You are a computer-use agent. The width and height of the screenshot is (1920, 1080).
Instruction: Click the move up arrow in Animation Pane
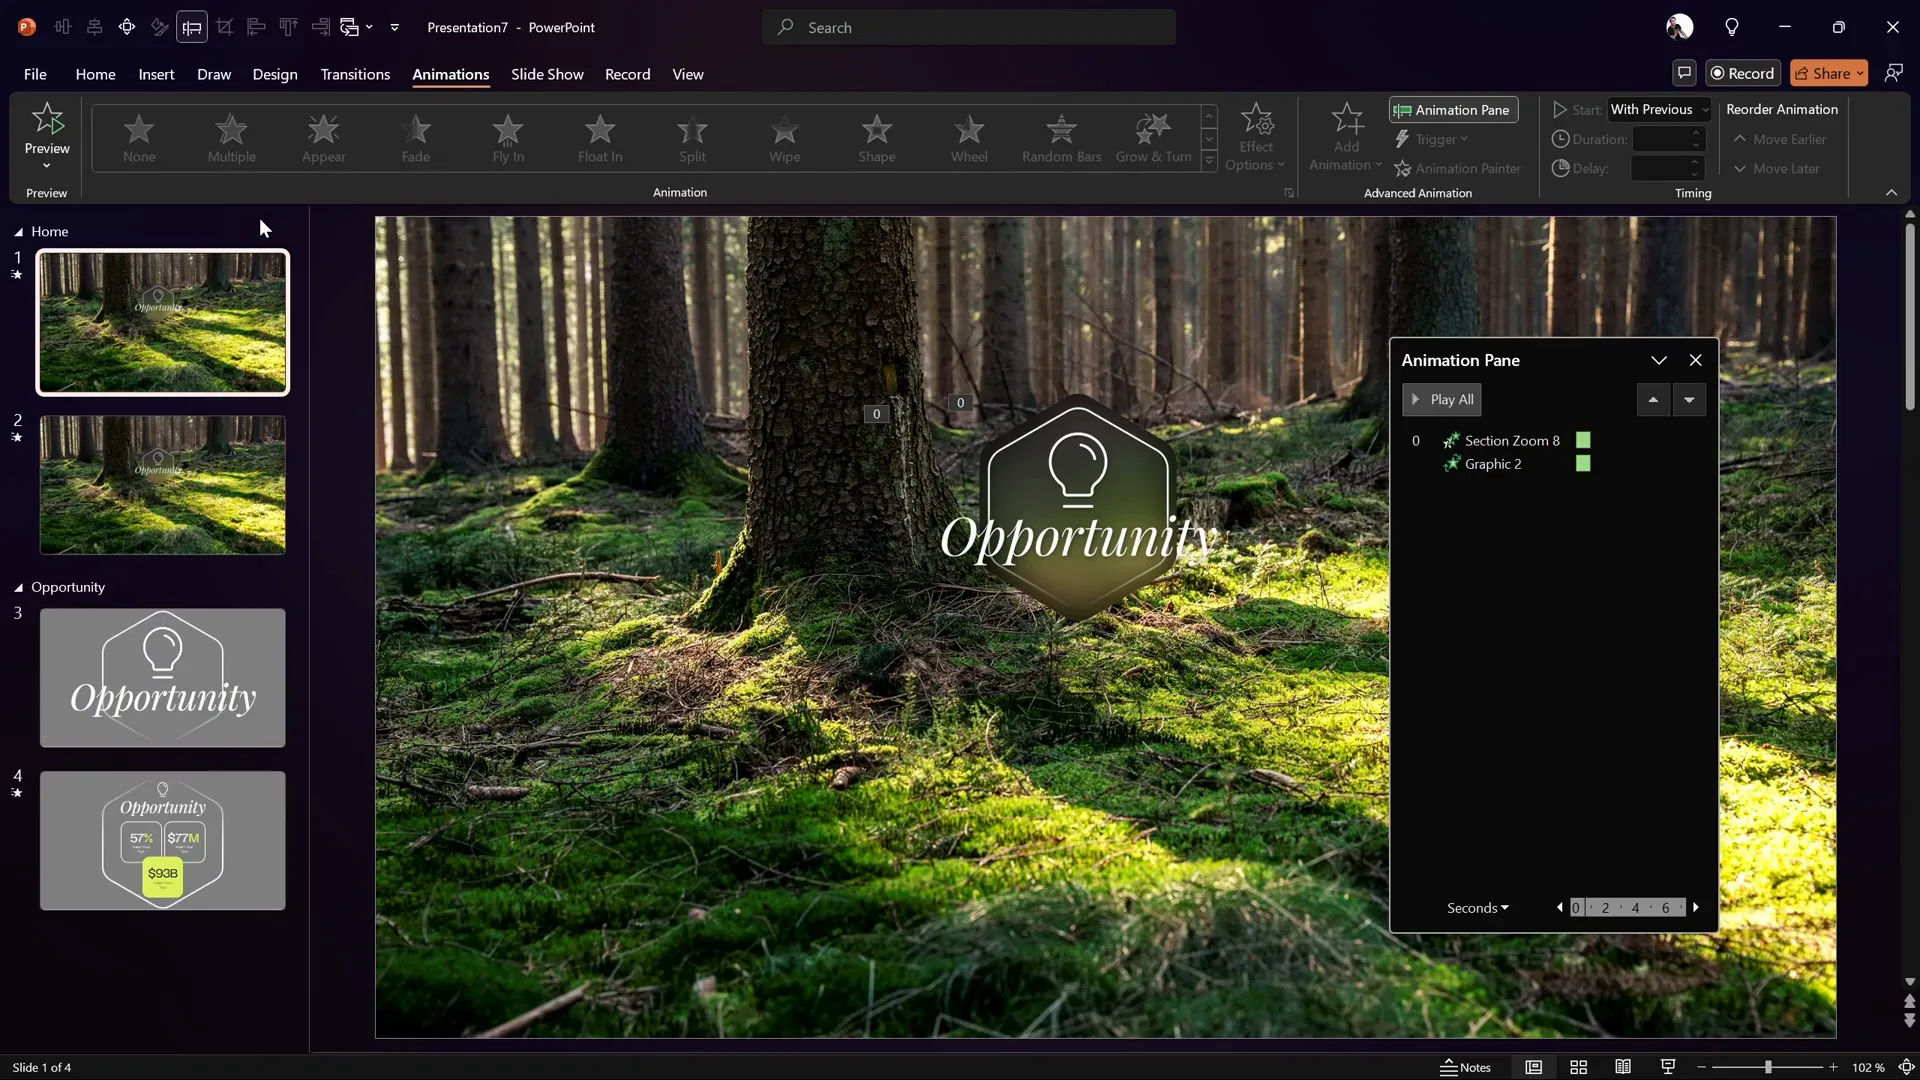point(1653,400)
